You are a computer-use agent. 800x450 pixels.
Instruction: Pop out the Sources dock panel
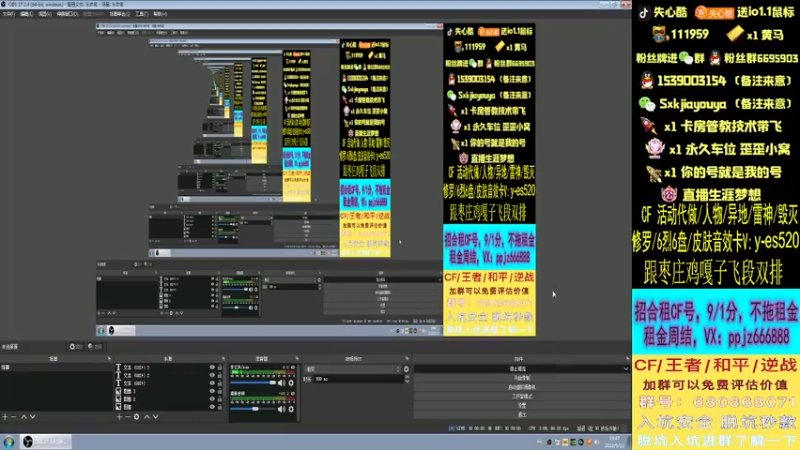pos(223,359)
